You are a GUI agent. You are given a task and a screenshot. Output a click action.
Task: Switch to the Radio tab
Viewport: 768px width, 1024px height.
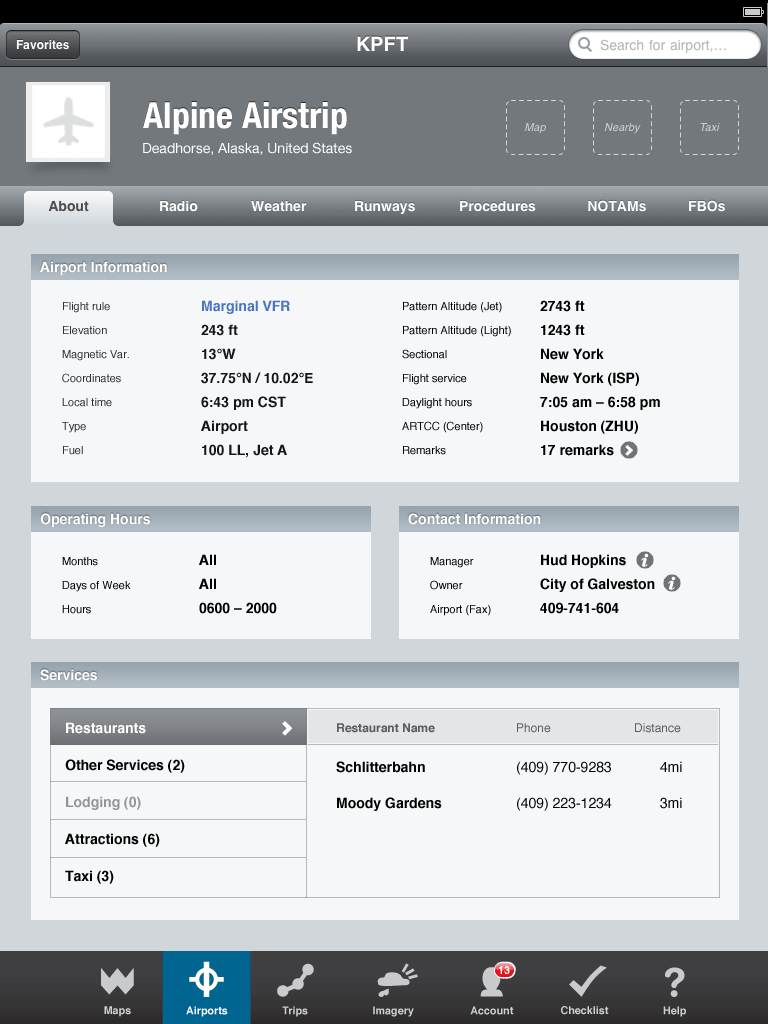click(178, 206)
